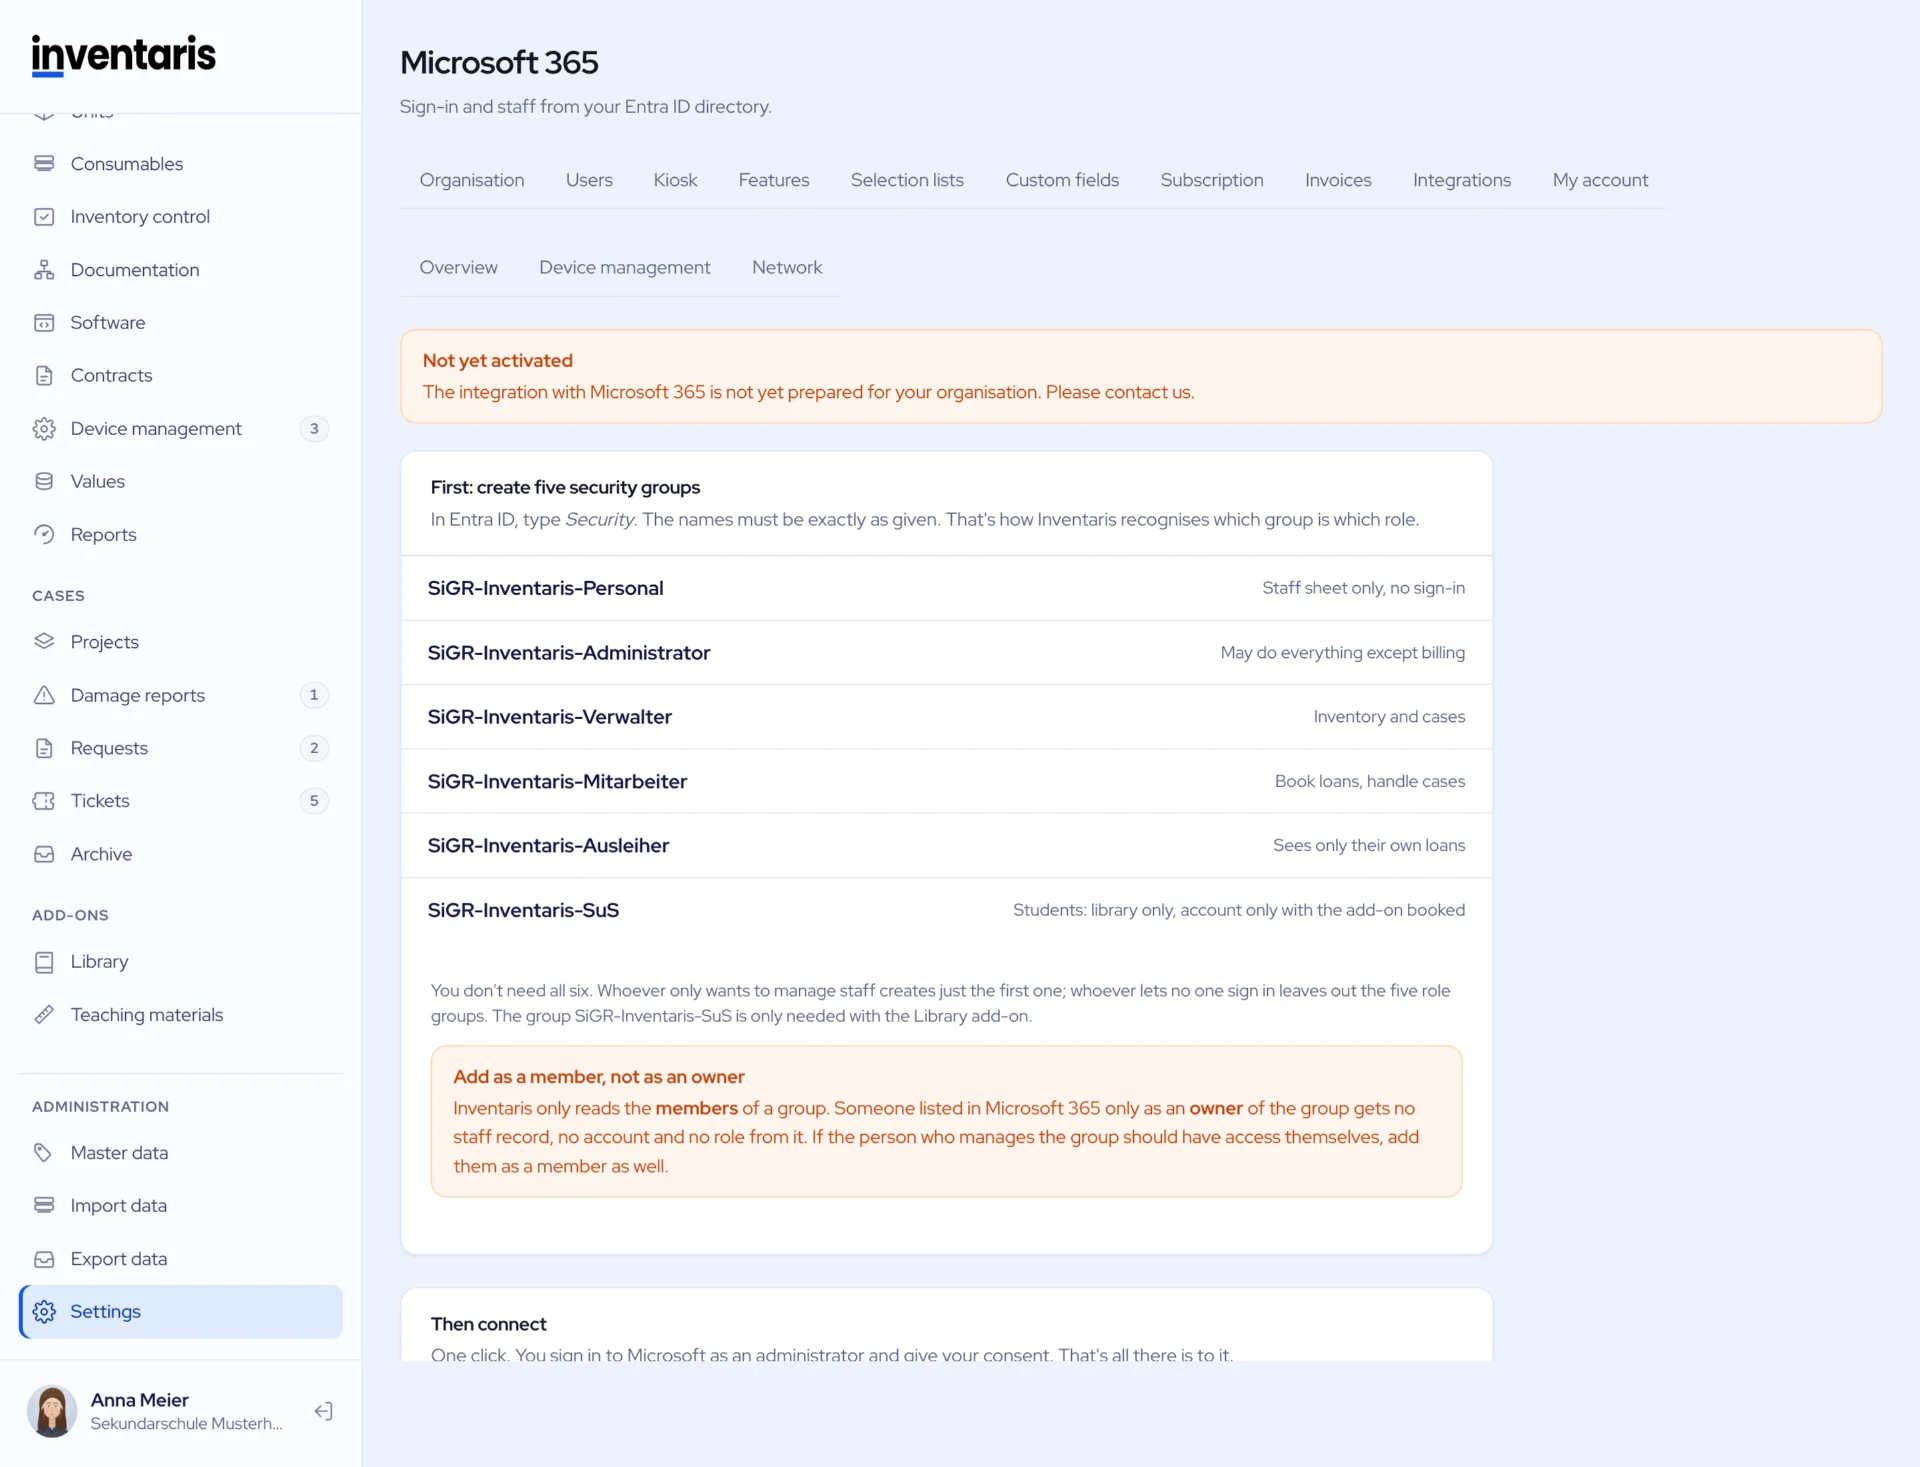1920x1467 pixels.
Task: Click the Reports icon
Action: point(44,534)
